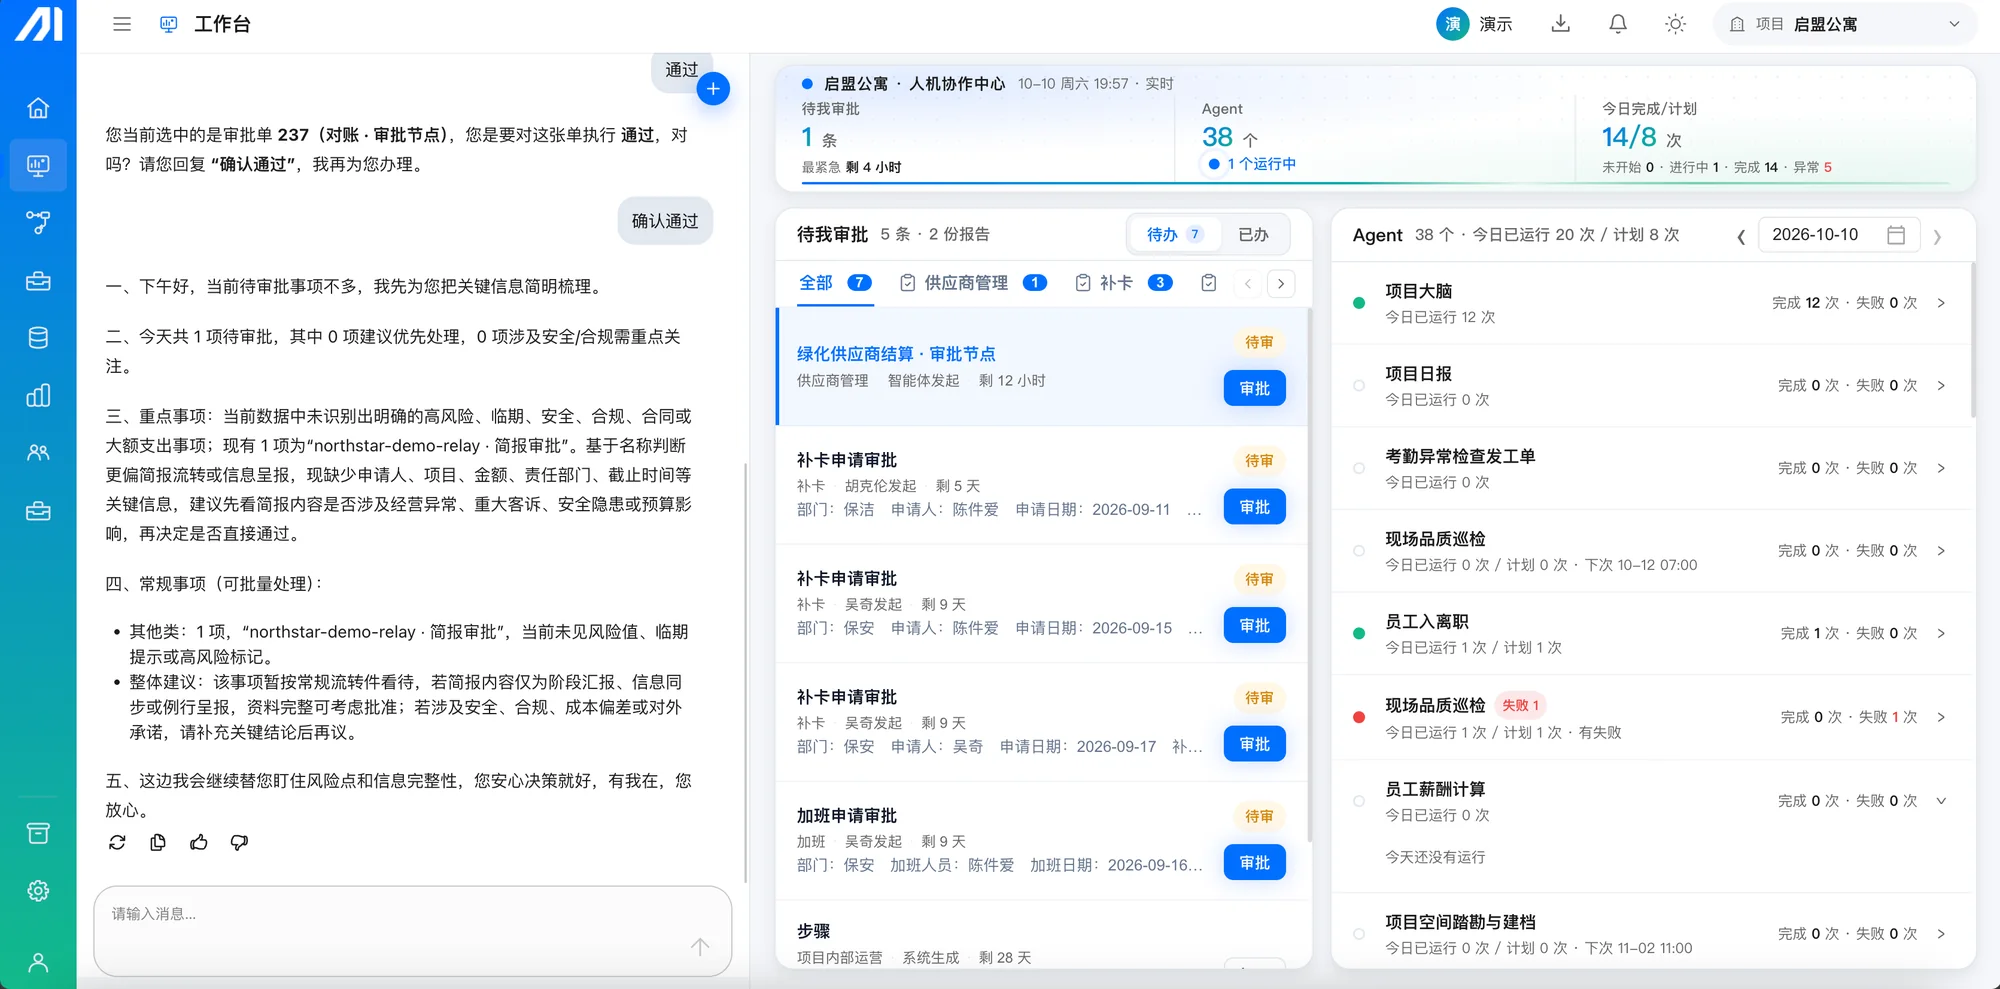Click the download icon in header
The width and height of the screenshot is (2000, 989).
[1560, 24]
